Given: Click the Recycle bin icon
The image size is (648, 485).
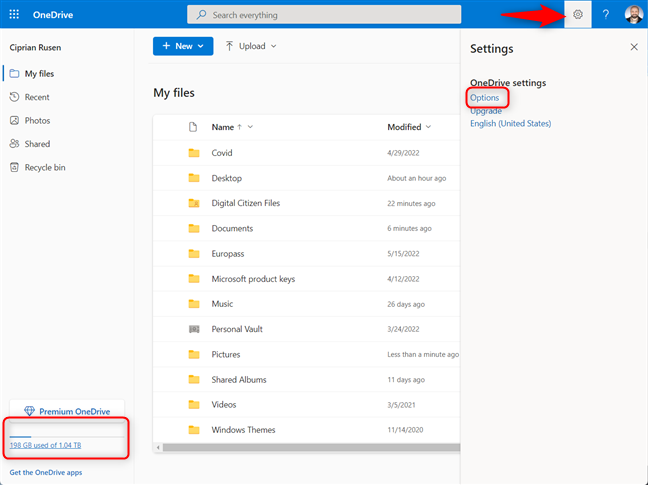Looking at the screenshot, I should point(14,167).
